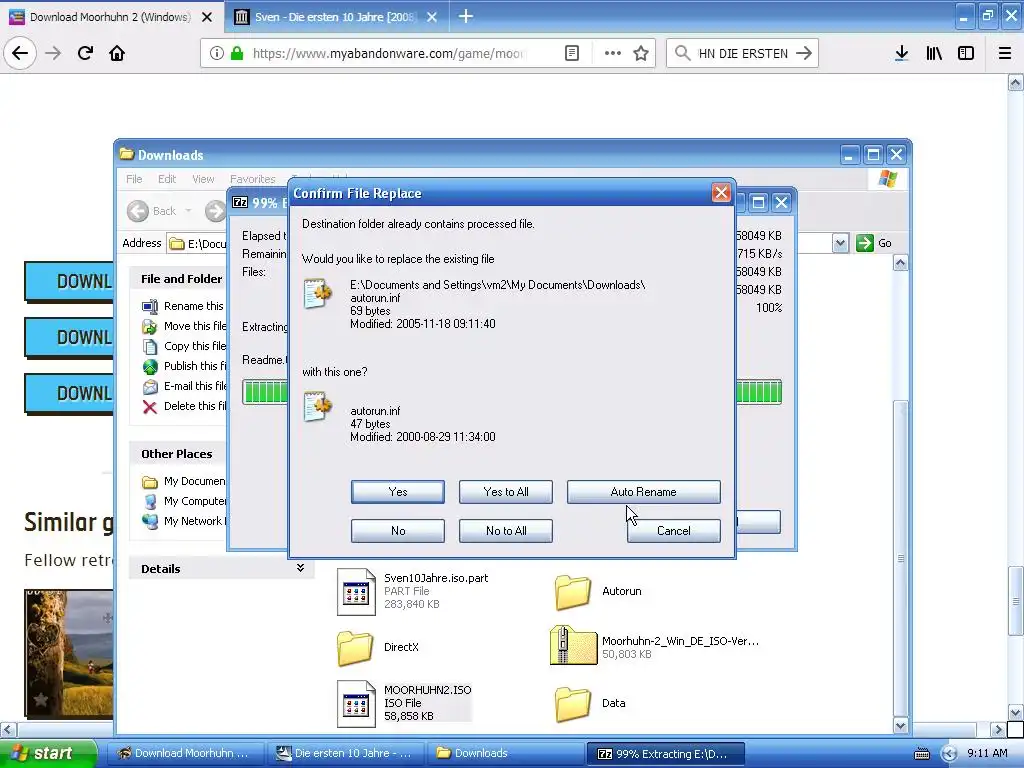Viewport: 1024px width, 768px height.
Task: Open similar game thumbnail on webpage
Action: [x=69, y=653]
